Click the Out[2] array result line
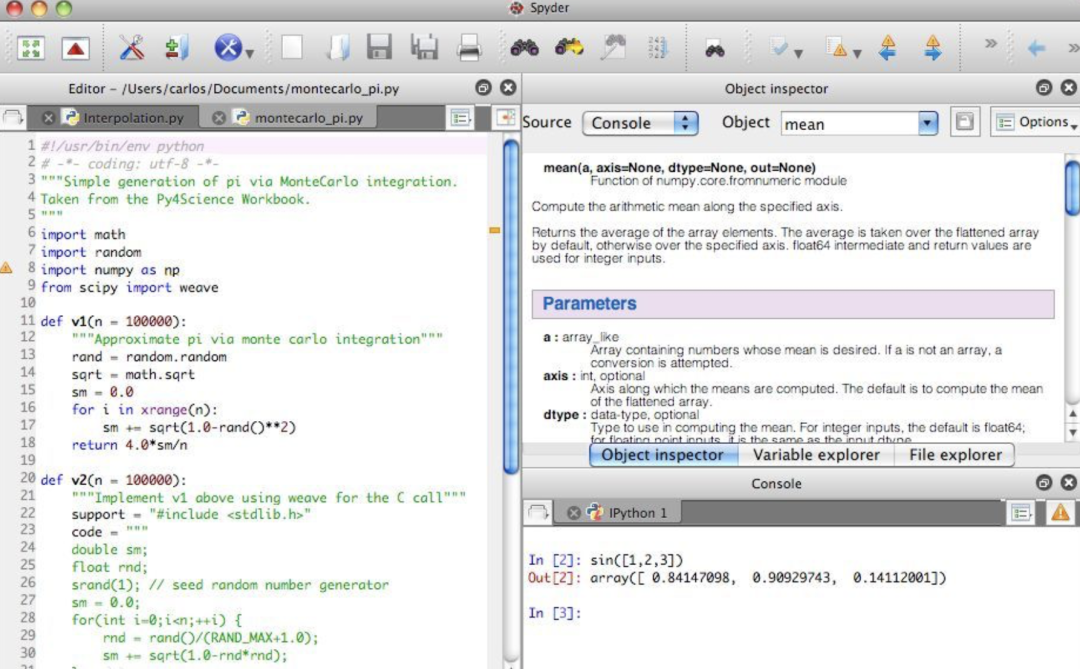 coord(736,577)
